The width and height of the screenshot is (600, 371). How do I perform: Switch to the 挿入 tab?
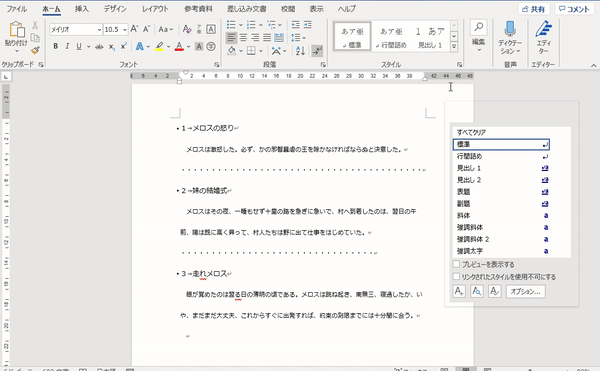82,8
